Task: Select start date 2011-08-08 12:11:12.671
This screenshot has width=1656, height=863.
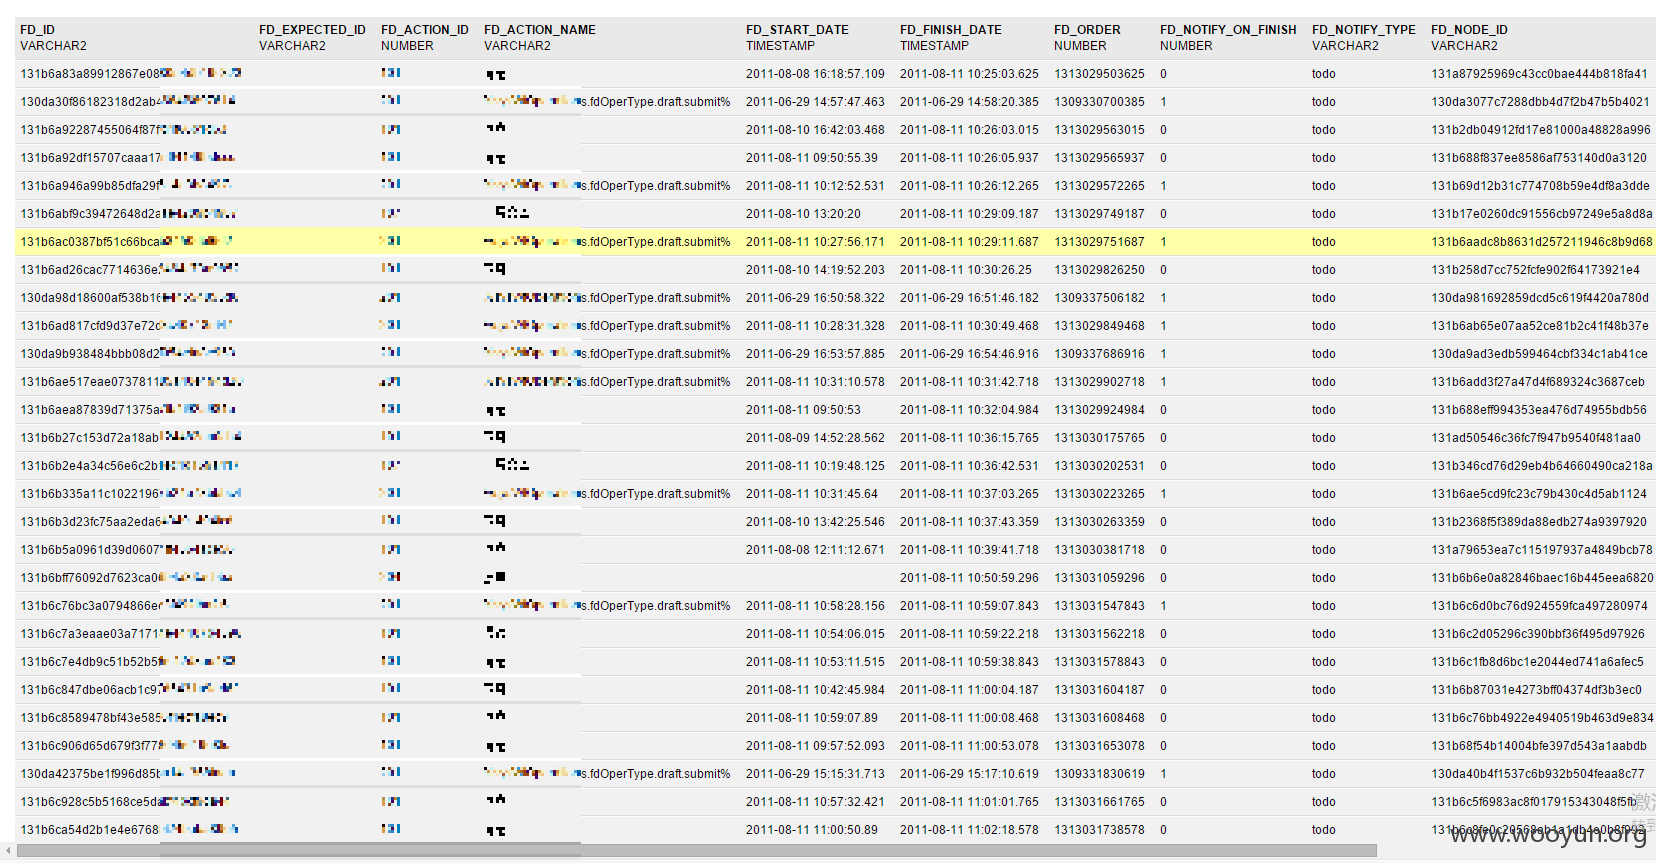Action: [x=815, y=550]
